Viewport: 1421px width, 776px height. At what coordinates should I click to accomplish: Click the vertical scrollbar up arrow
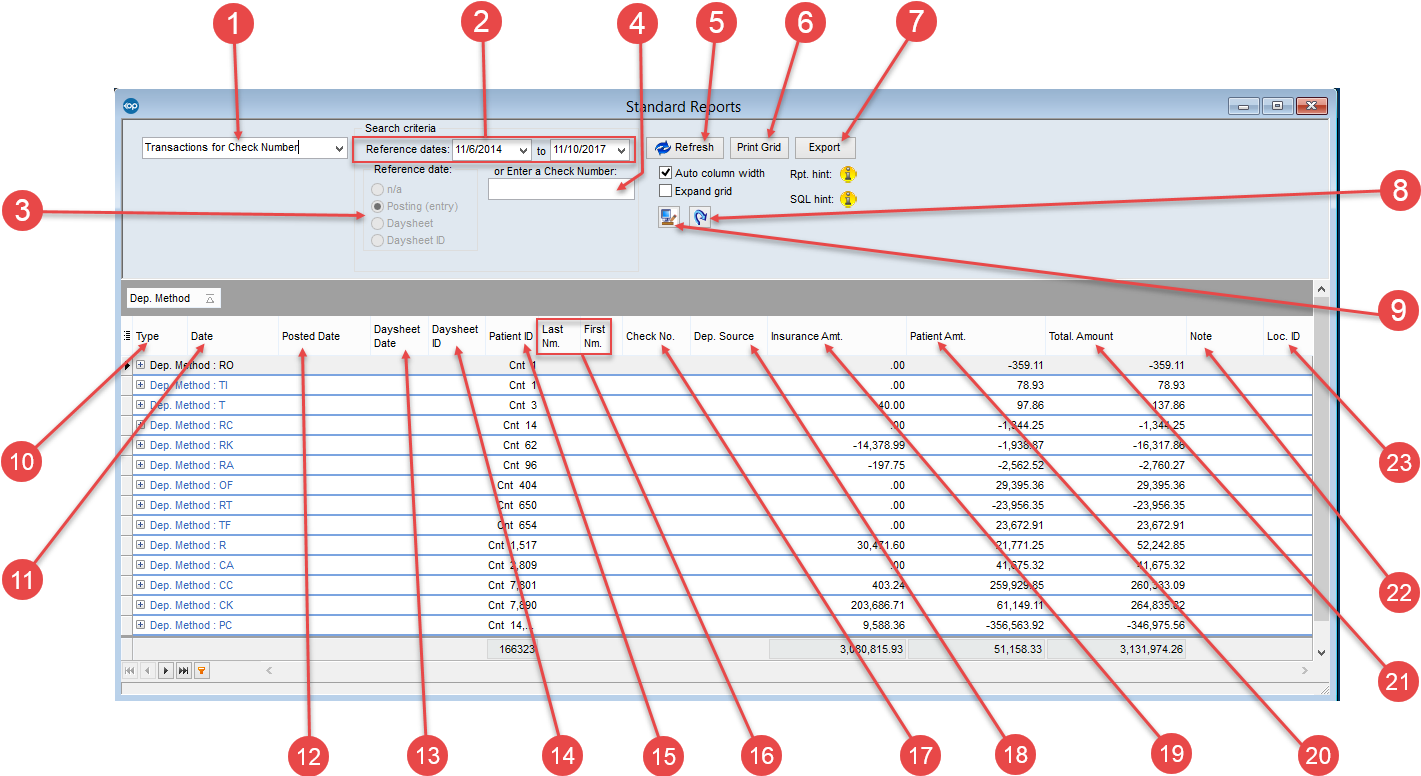pos(1320,289)
